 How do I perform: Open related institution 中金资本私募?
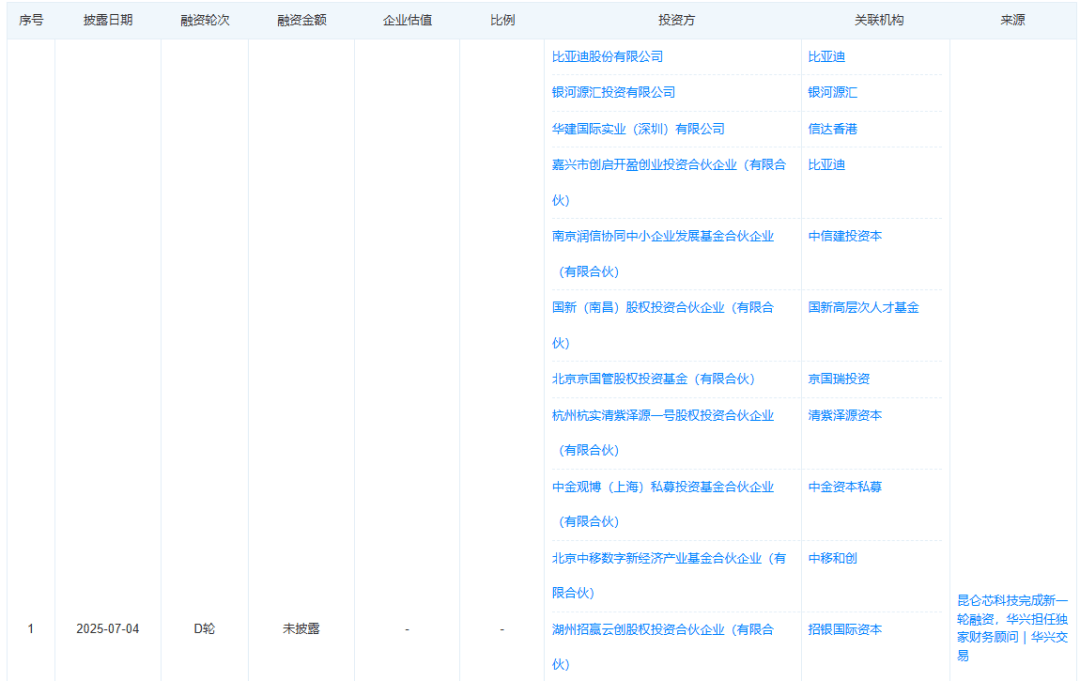click(x=845, y=487)
